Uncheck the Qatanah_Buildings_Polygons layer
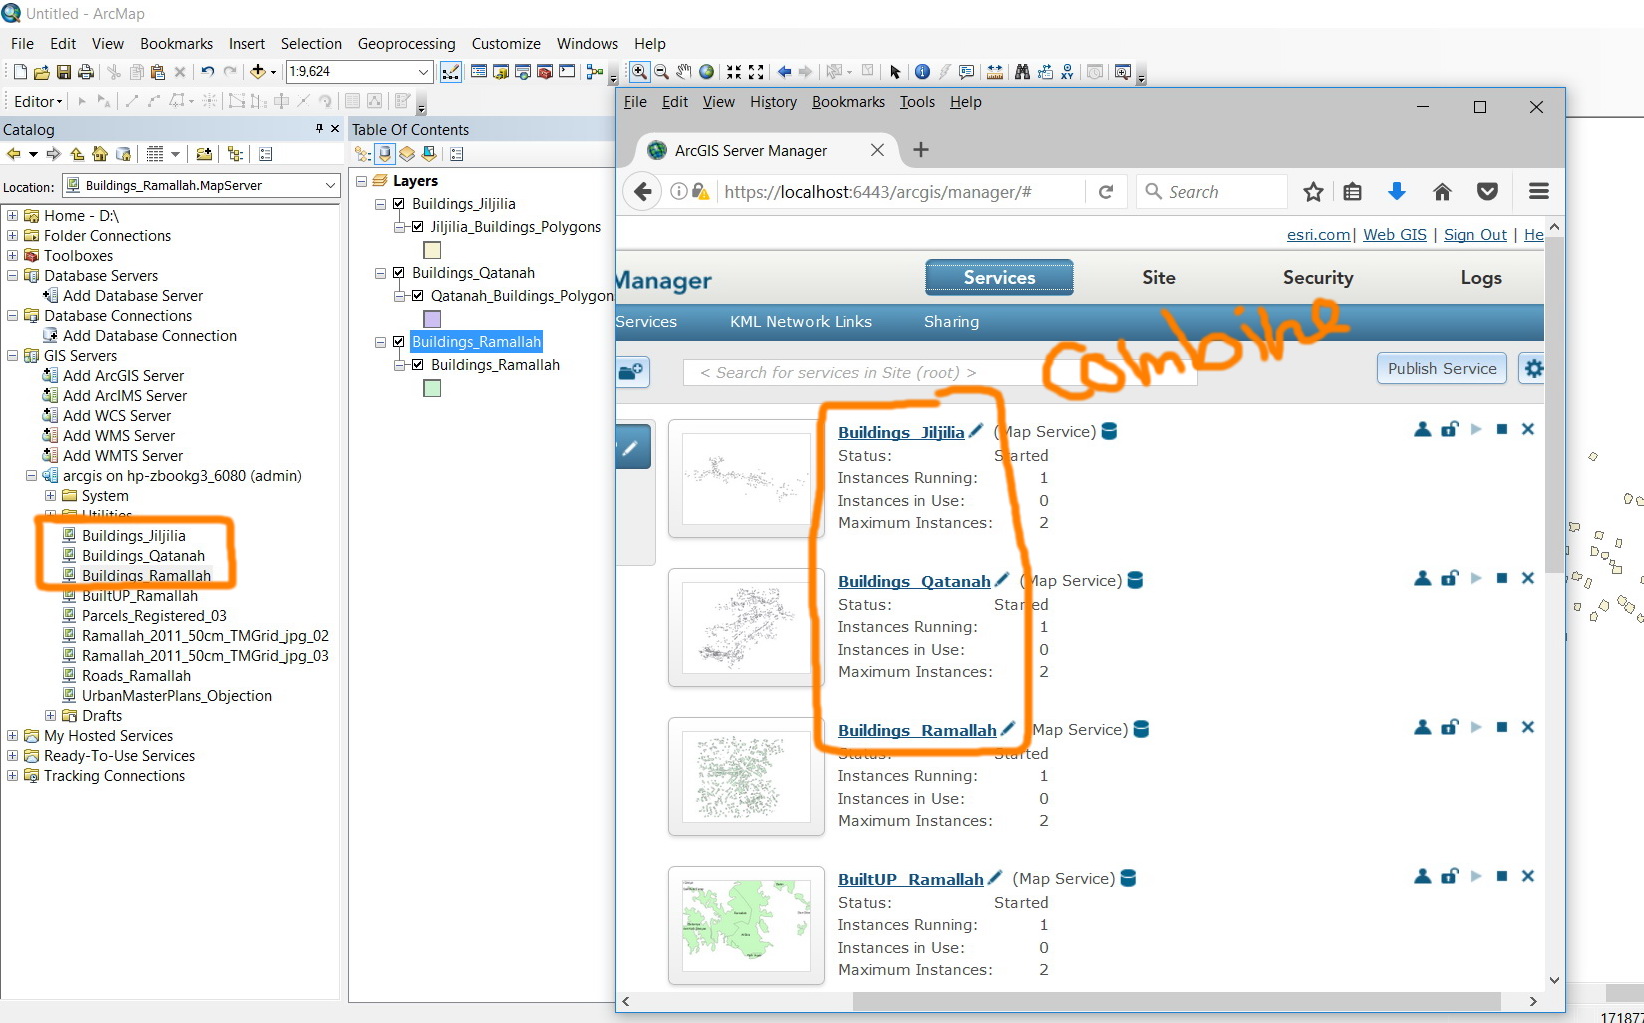1644x1023 pixels. point(418,296)
